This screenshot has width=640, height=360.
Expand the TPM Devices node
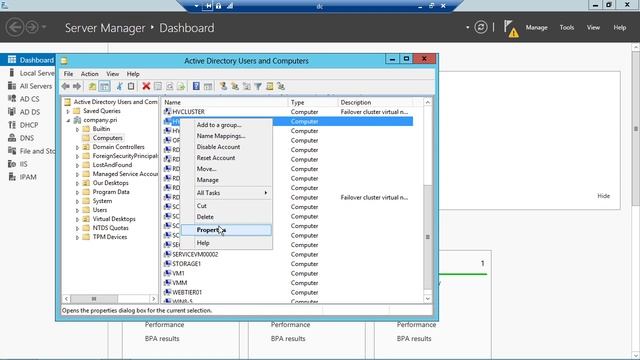(x=77, y=237)
